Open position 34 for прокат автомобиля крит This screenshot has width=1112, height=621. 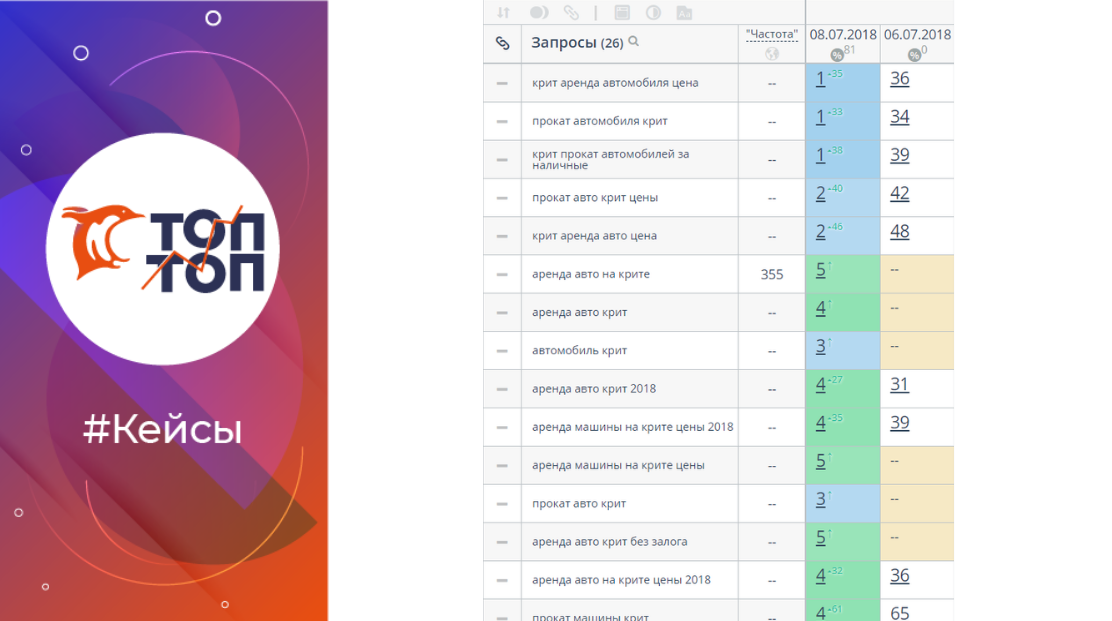[900, 117]
